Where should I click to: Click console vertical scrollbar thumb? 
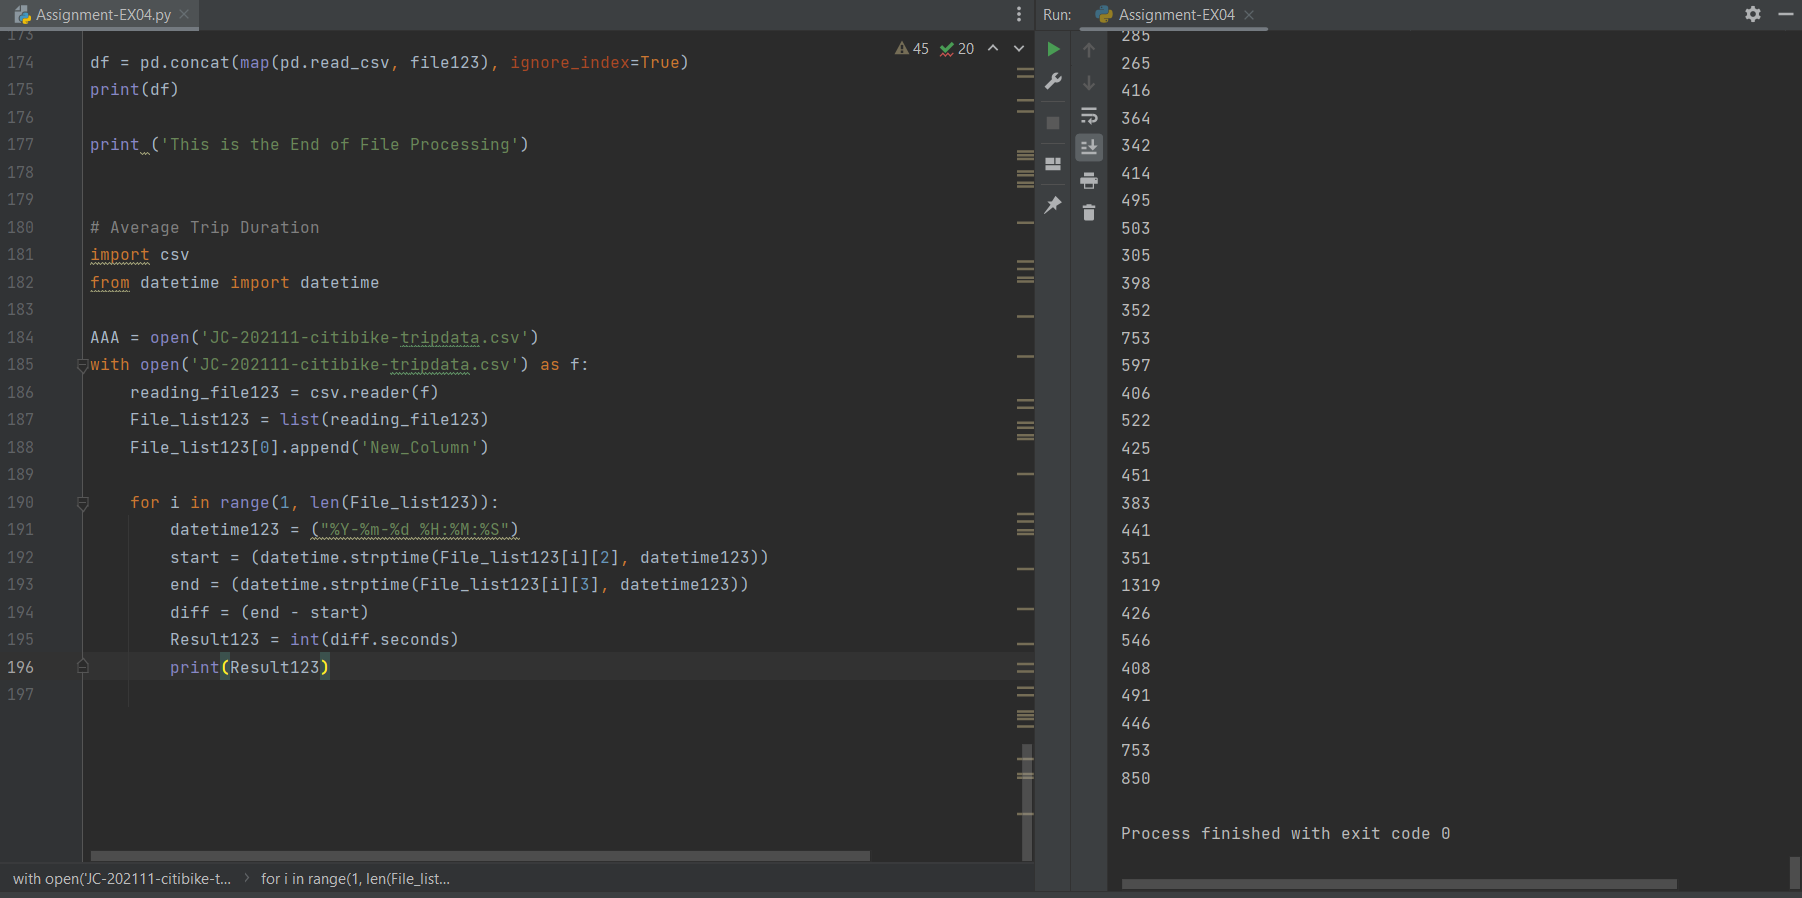point(1795,872)
